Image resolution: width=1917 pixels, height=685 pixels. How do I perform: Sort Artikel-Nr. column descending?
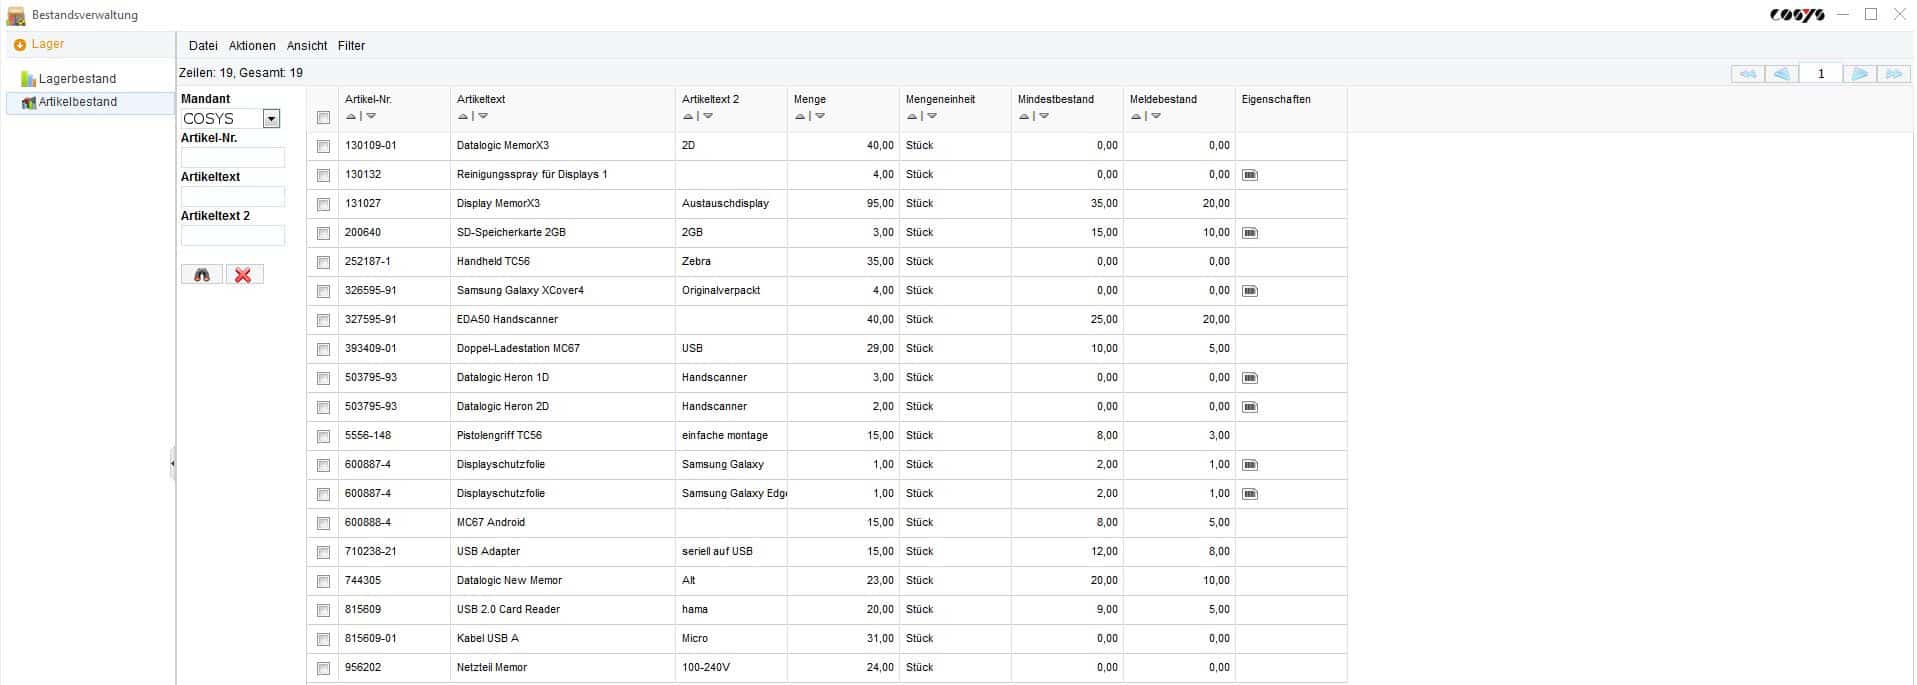click(371, 116)
